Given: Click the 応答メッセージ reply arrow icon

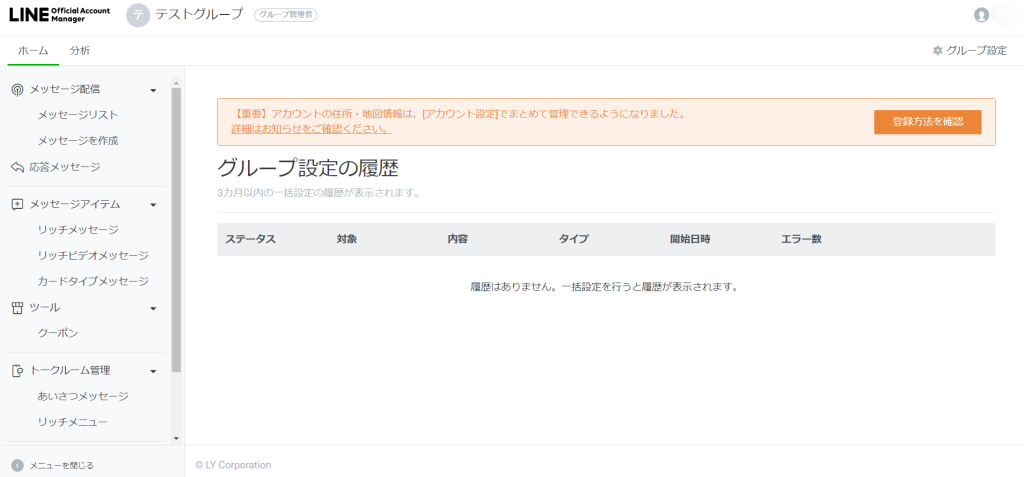Looking at the screenshot, I should point(17,167).
